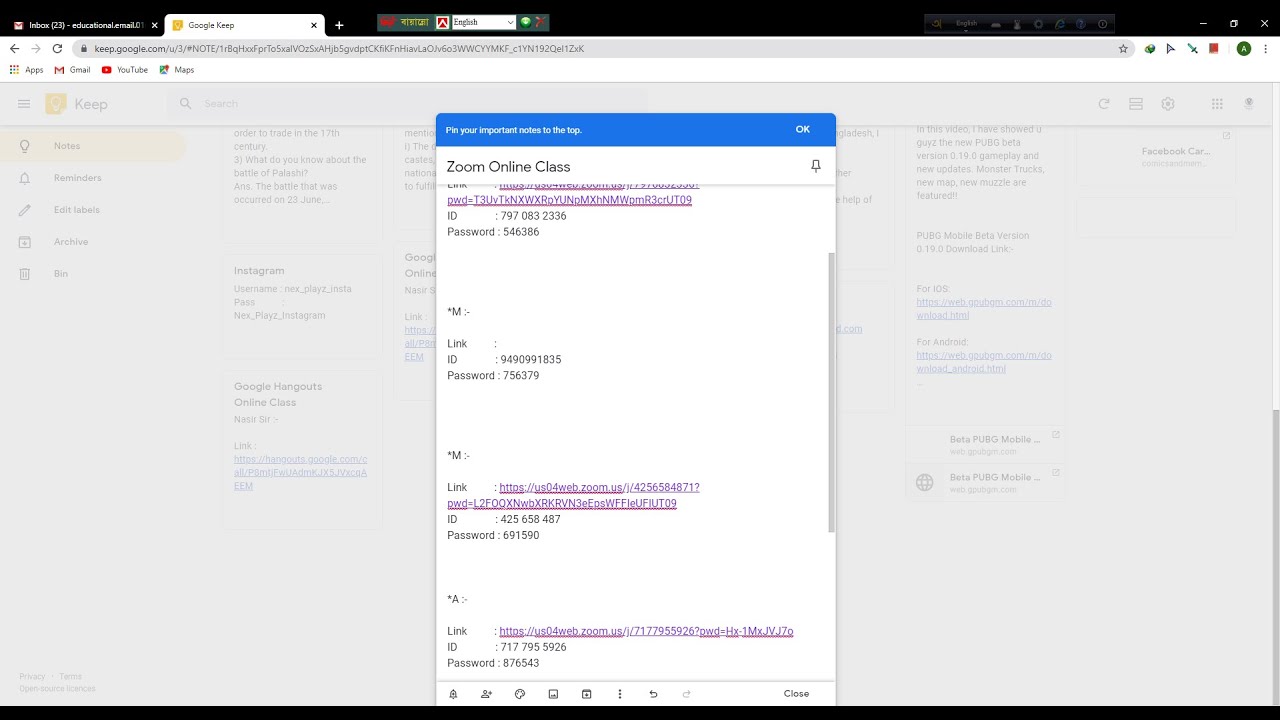Open the Zoom link for meeting 7177955926
The height and width of the screenshot is (720, 1280).
pos(646,632)
